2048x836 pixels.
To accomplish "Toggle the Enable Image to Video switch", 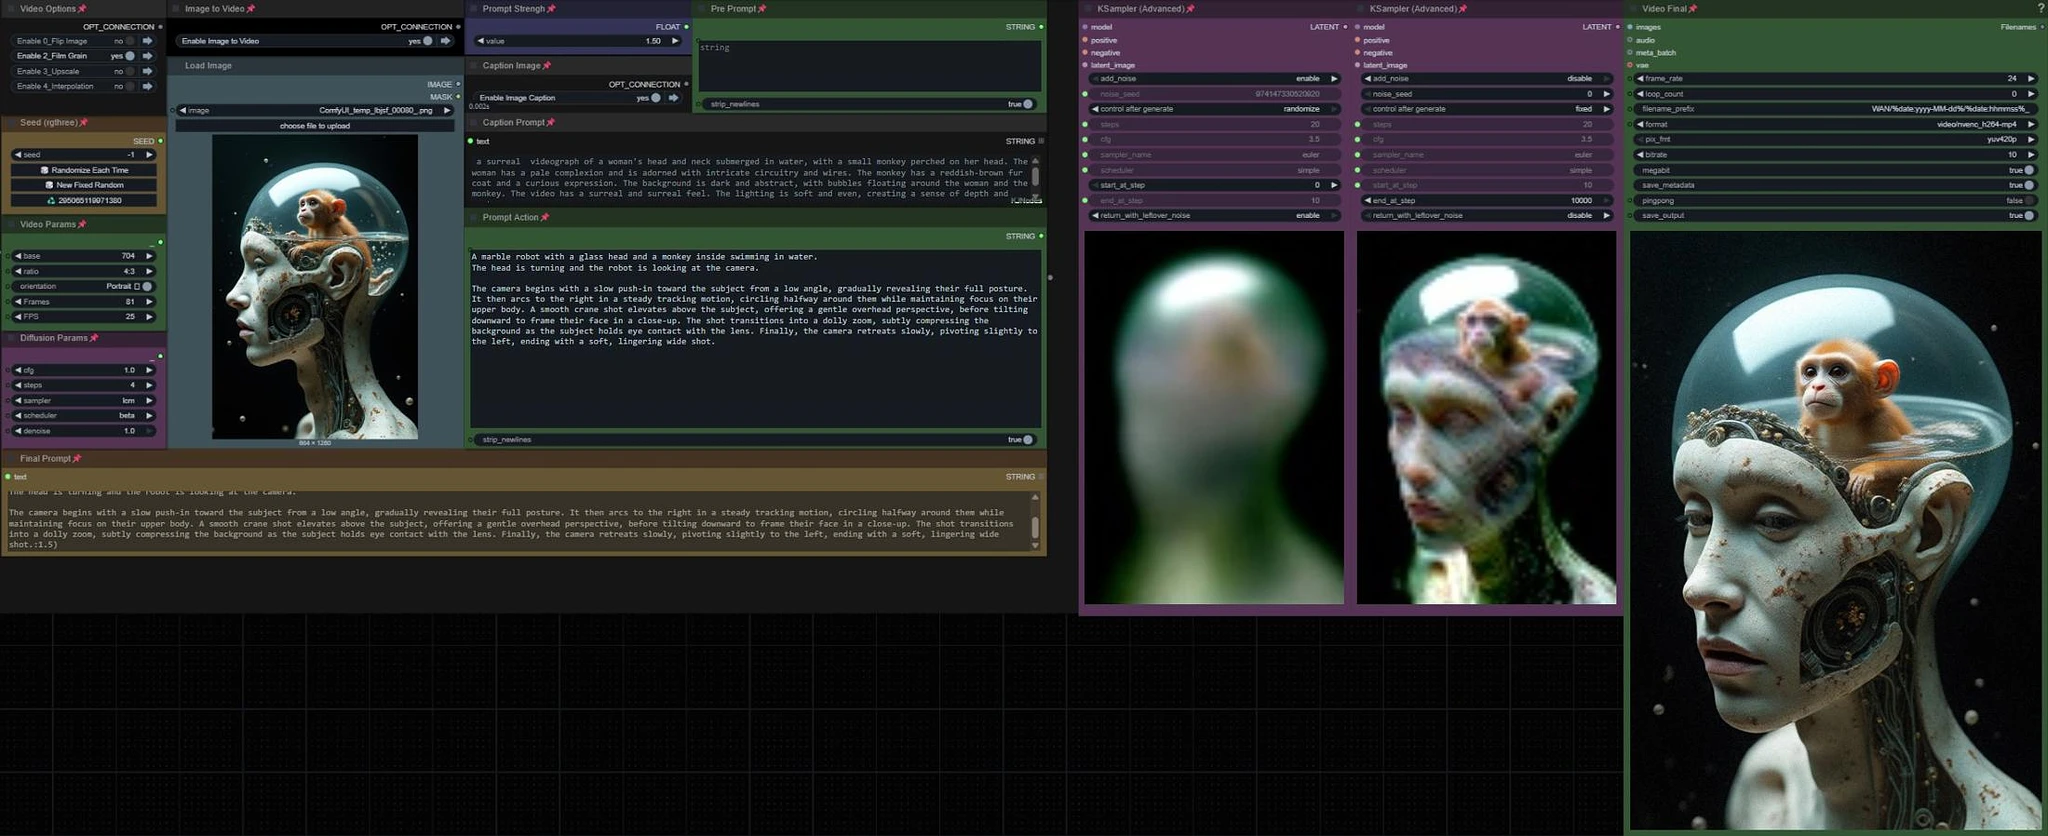I will 428,41.
